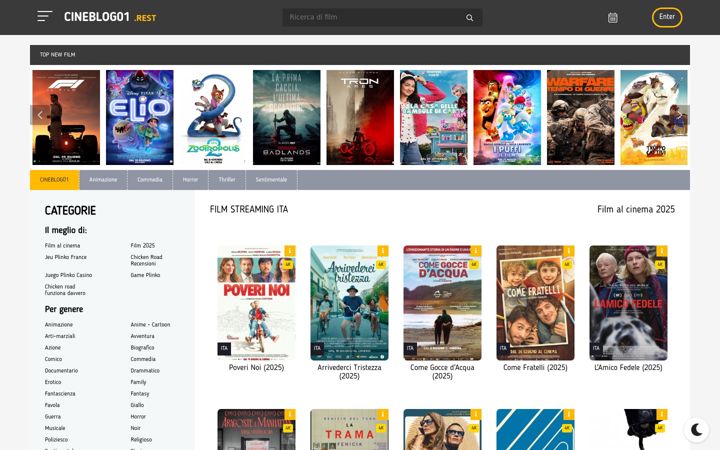Open the La Trama Fenicia poster
The width and height of the screenshot is (720, 450).
349,429
